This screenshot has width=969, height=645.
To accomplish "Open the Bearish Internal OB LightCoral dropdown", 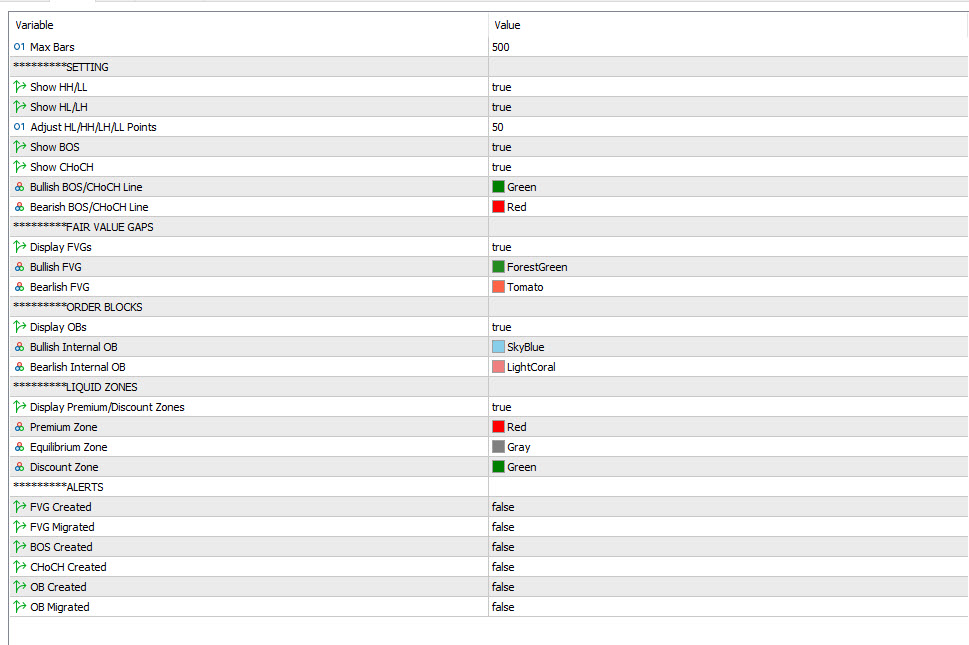I will [530, 367].
